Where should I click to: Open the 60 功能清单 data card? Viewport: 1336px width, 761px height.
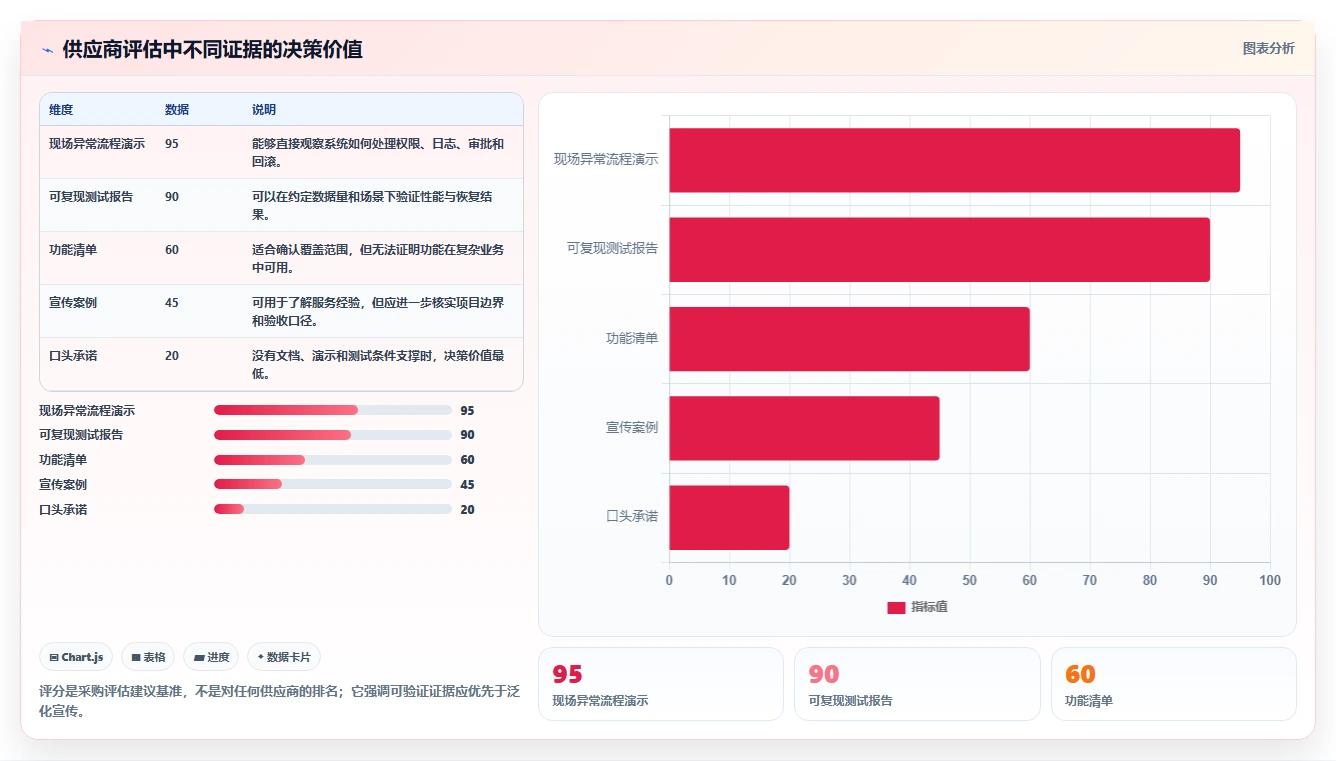[1174, 684]
